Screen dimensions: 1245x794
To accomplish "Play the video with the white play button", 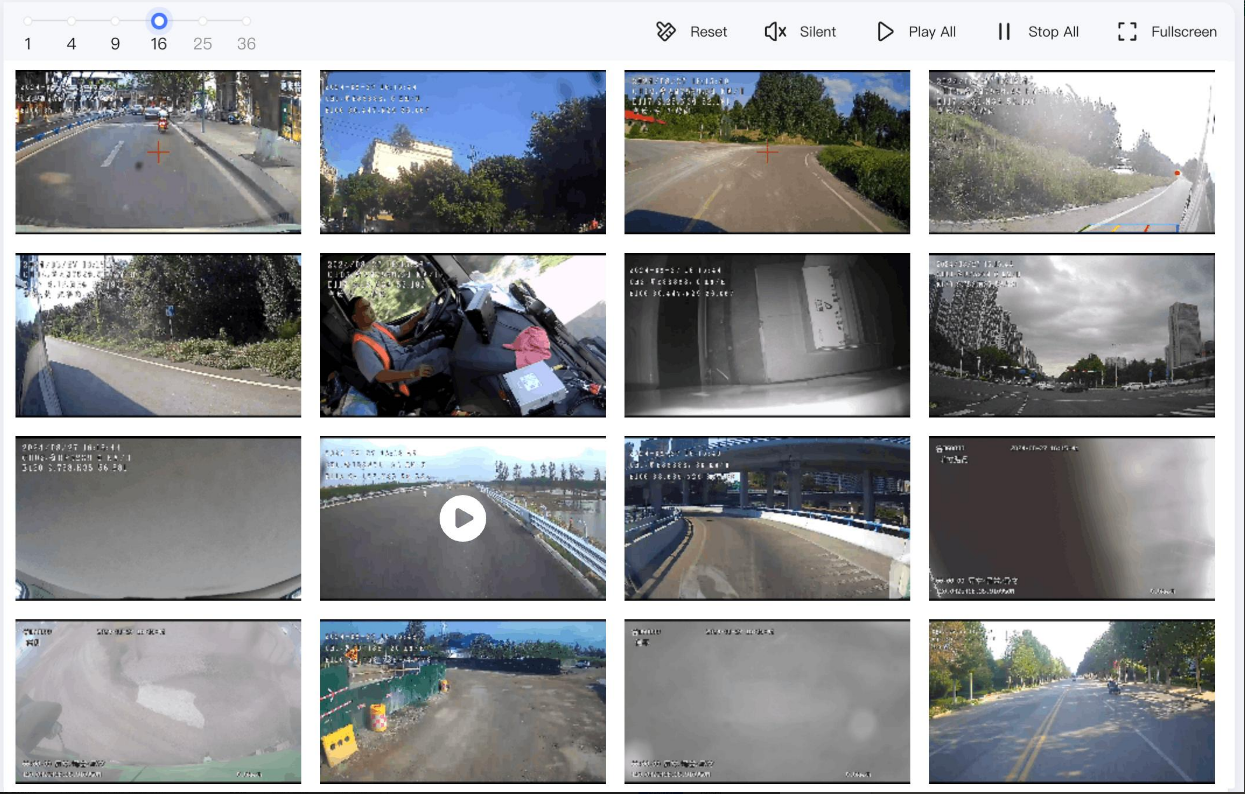I will pos(462,518).
